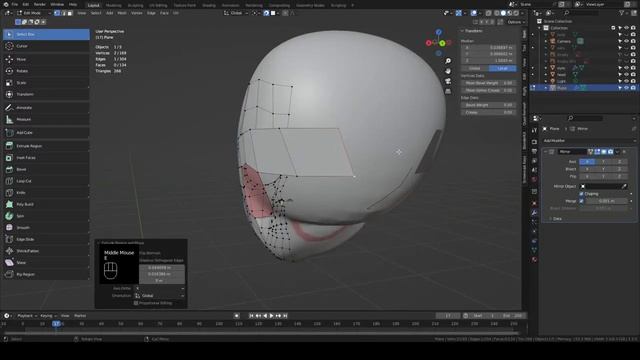Toggle camera view viewport icon
640x360 pixels.
[448, 81]
